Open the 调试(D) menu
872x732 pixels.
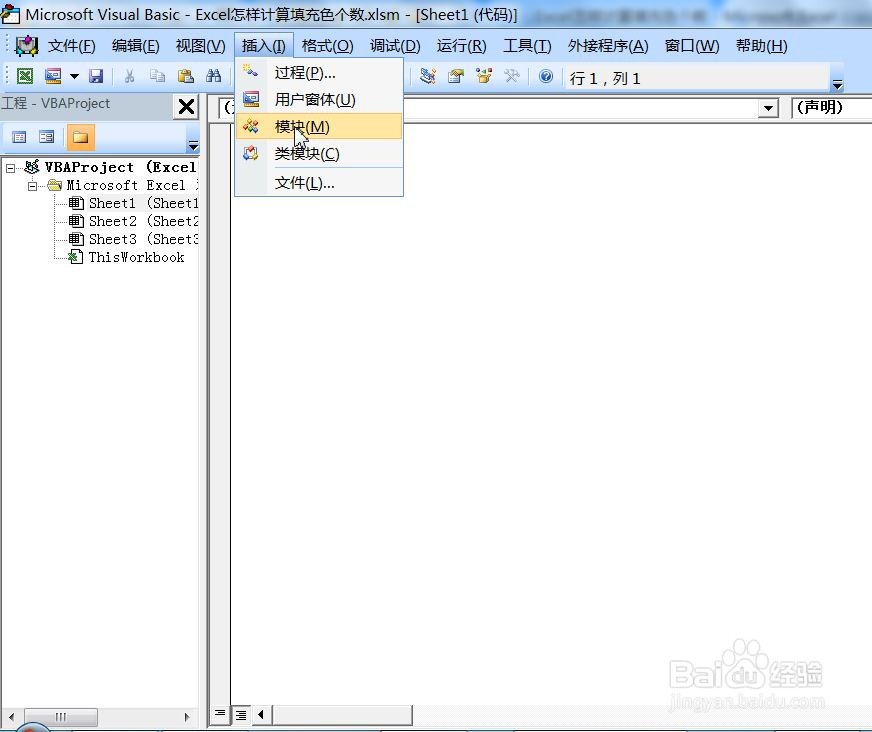(395, 46)
